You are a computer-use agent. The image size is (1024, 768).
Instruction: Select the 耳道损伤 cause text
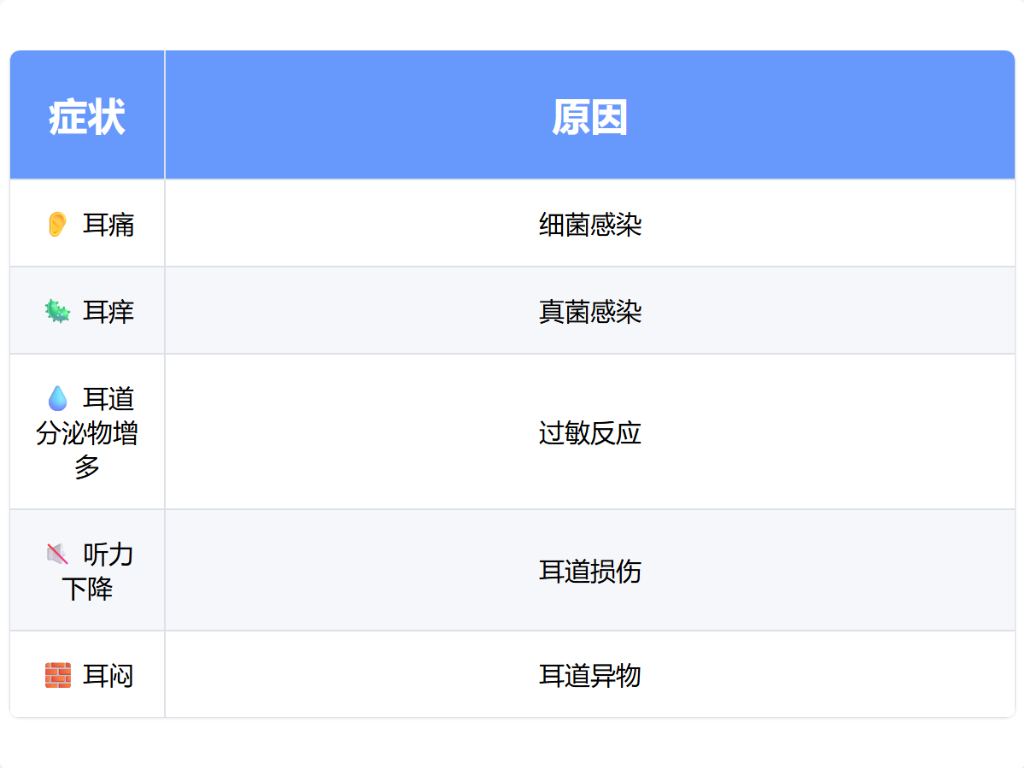[590, 571]
